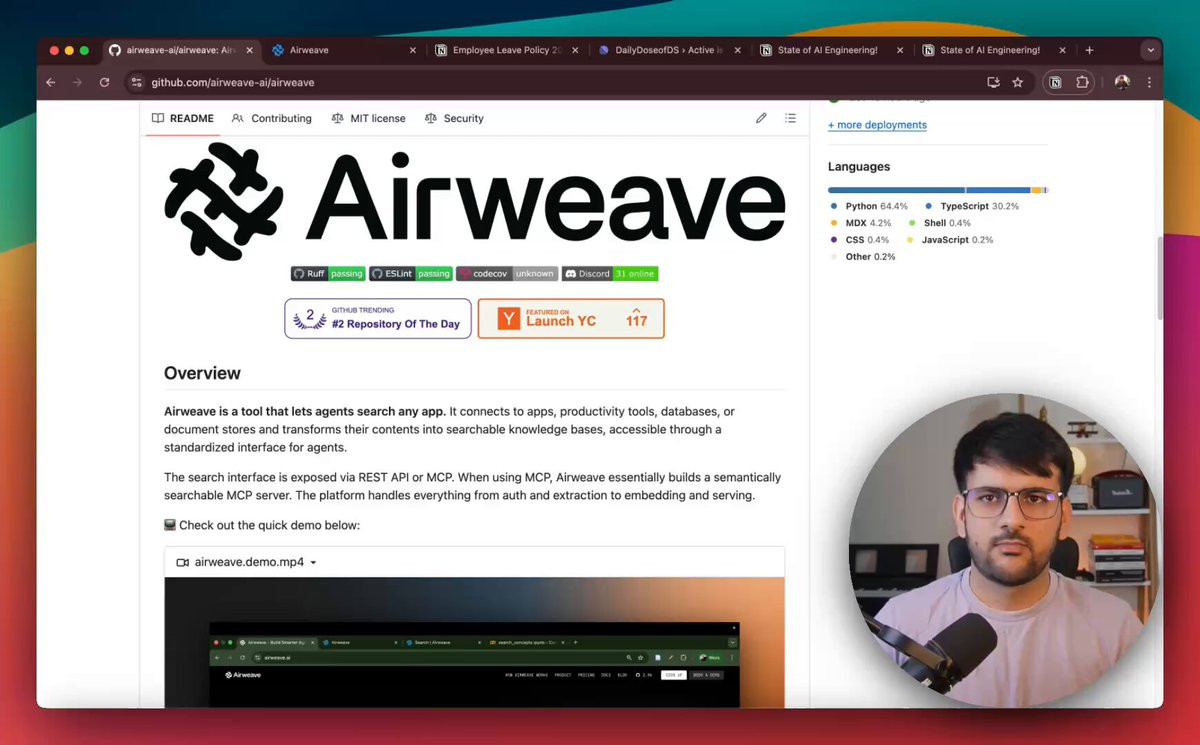Viewport: 1200px width, 745px height.
Task: Click the MDX 4.2% language link
Action: 861,223
